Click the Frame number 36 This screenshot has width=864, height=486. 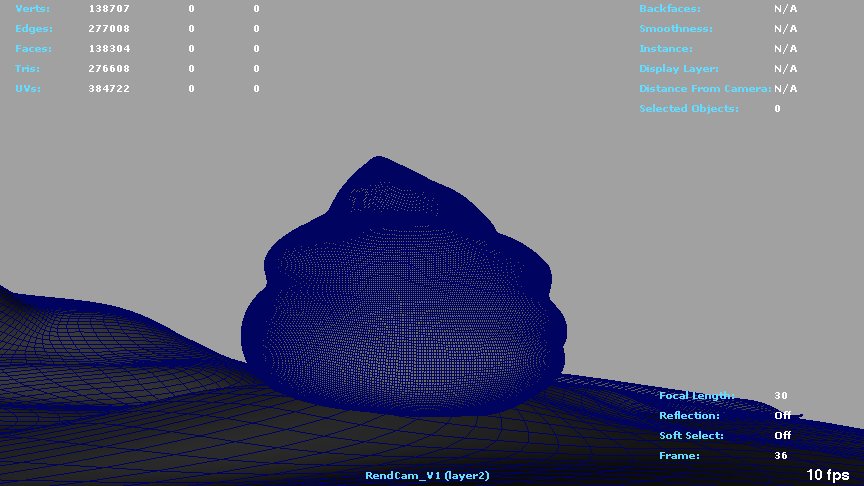coord(781,456)
